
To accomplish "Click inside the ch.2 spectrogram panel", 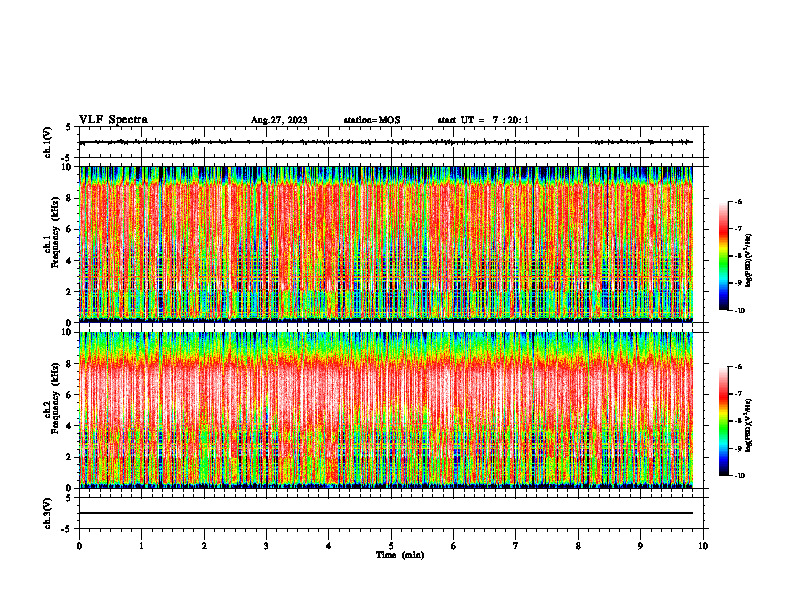I will tap(386, 410).
